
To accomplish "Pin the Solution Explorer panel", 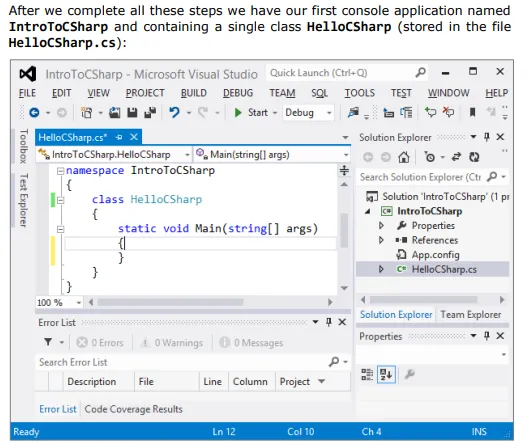I will 486,137.
